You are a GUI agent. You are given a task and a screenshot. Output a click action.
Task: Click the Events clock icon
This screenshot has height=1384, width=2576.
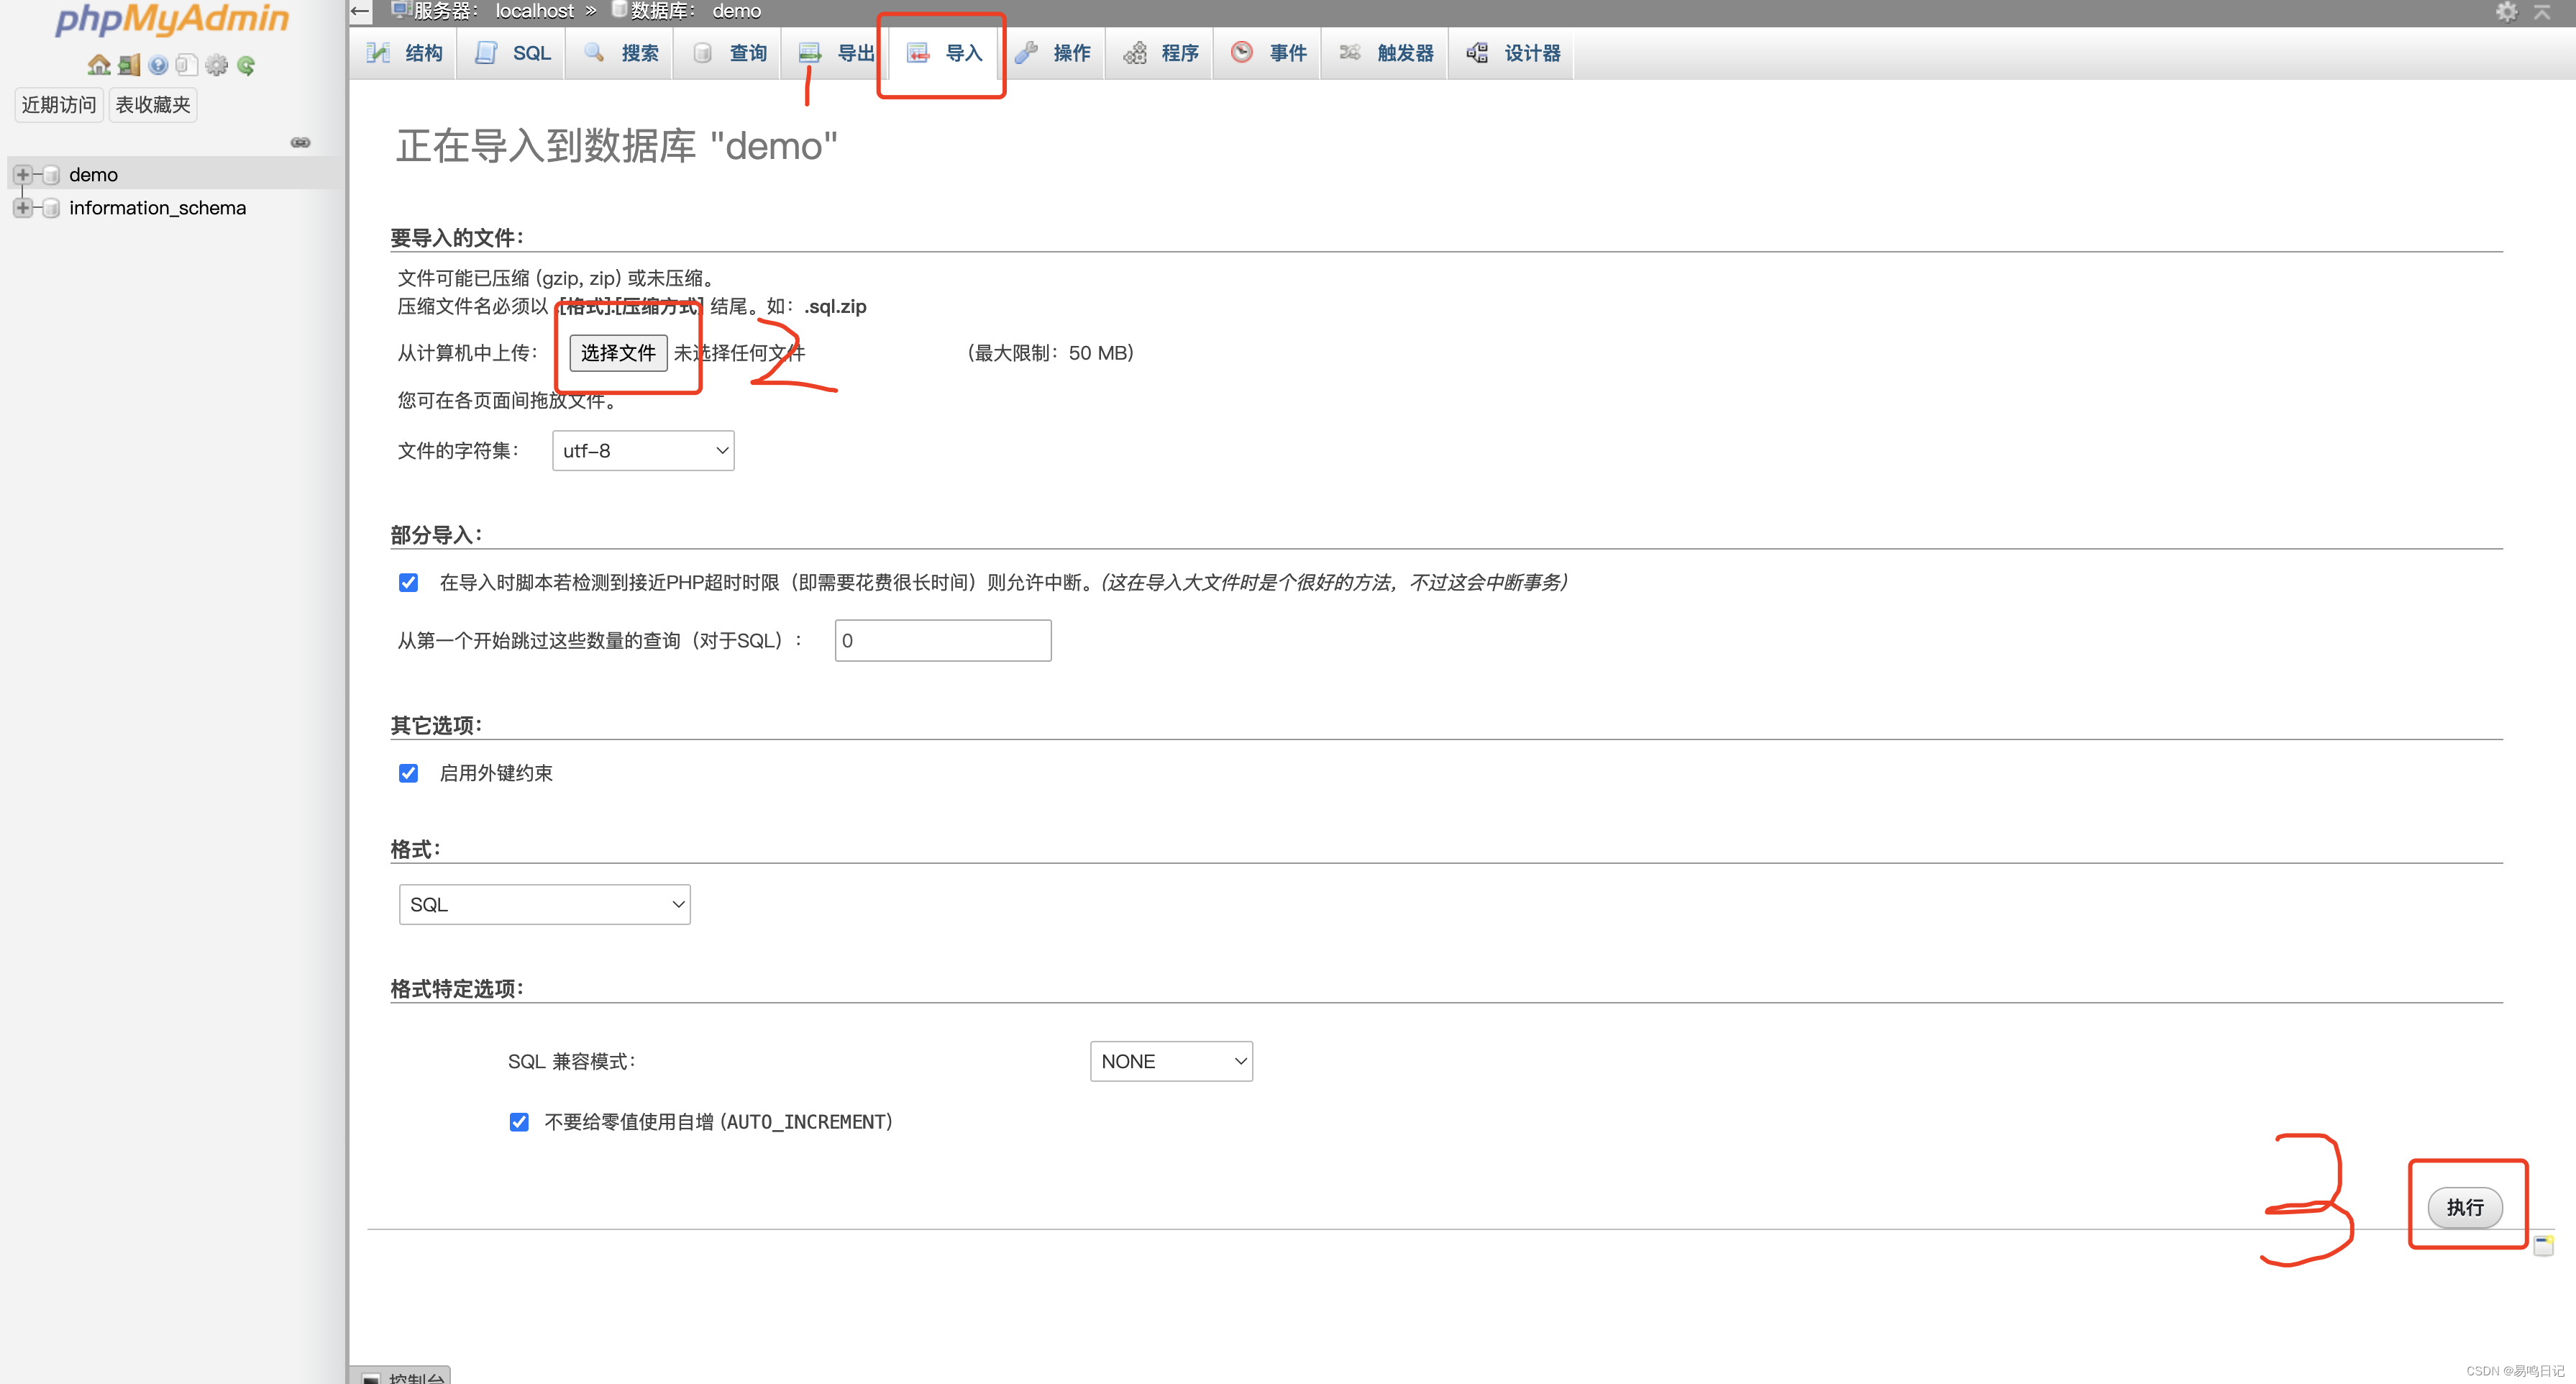1242,52
